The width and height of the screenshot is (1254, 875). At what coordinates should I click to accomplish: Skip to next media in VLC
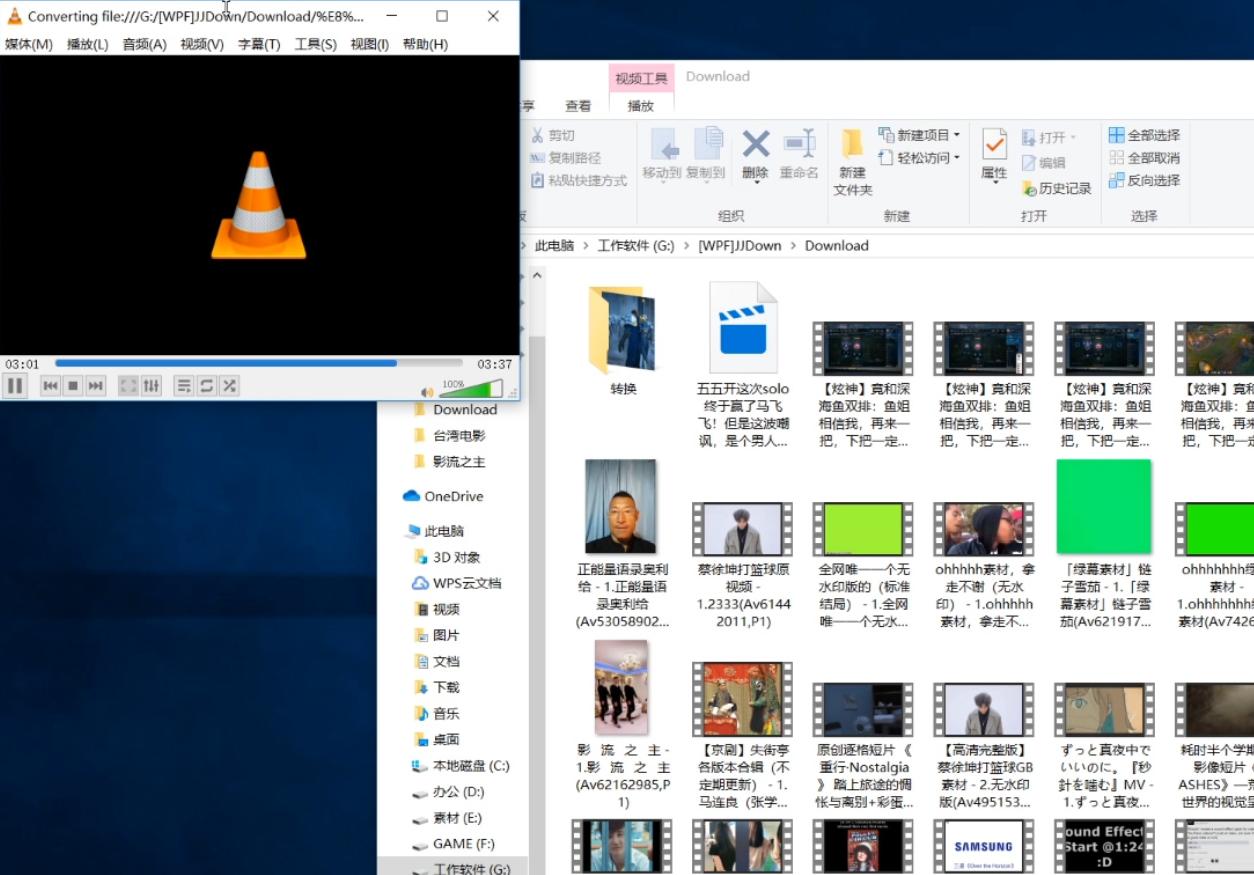96,386
